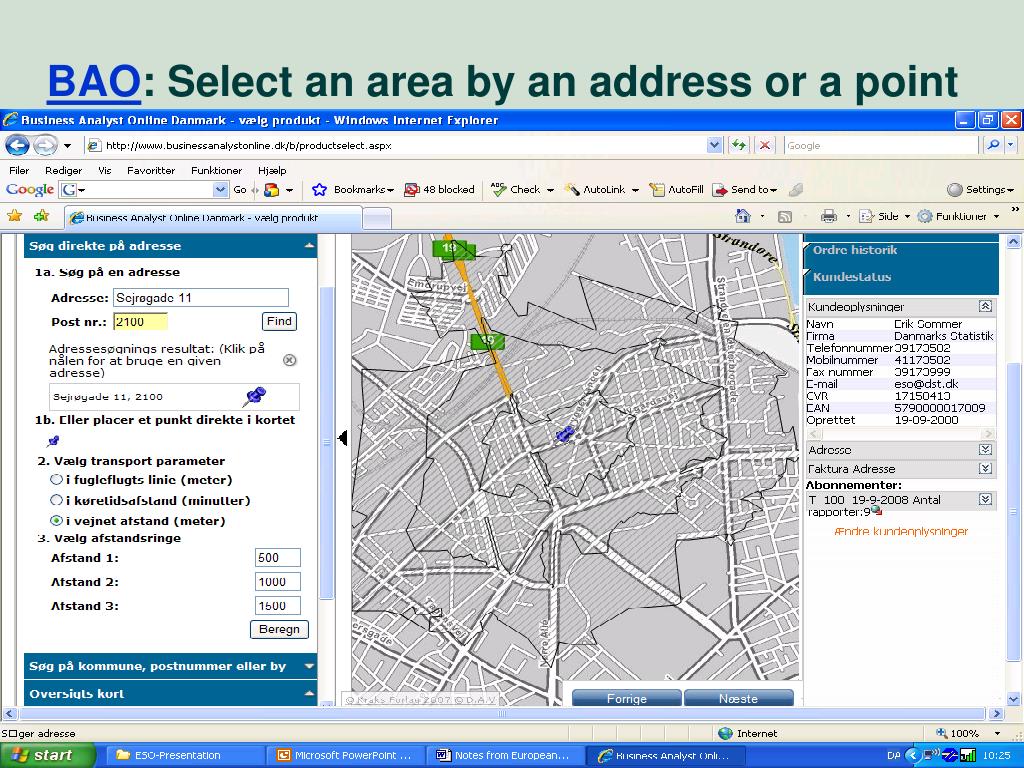This screenshot has height=768, width=1024.
Task: Select 'i vejnet afstand (meter)' radio button
Action: tap(57, 520)
